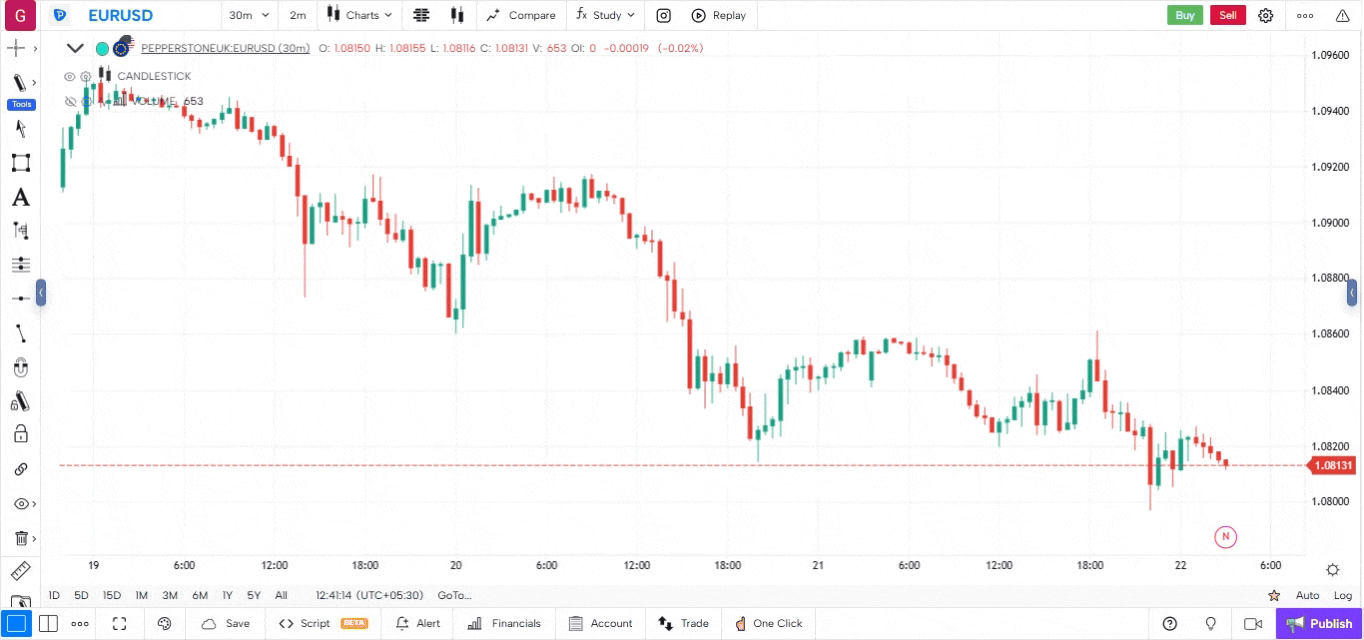Open chart settings gear in top bar

[x=1266, y=15]
